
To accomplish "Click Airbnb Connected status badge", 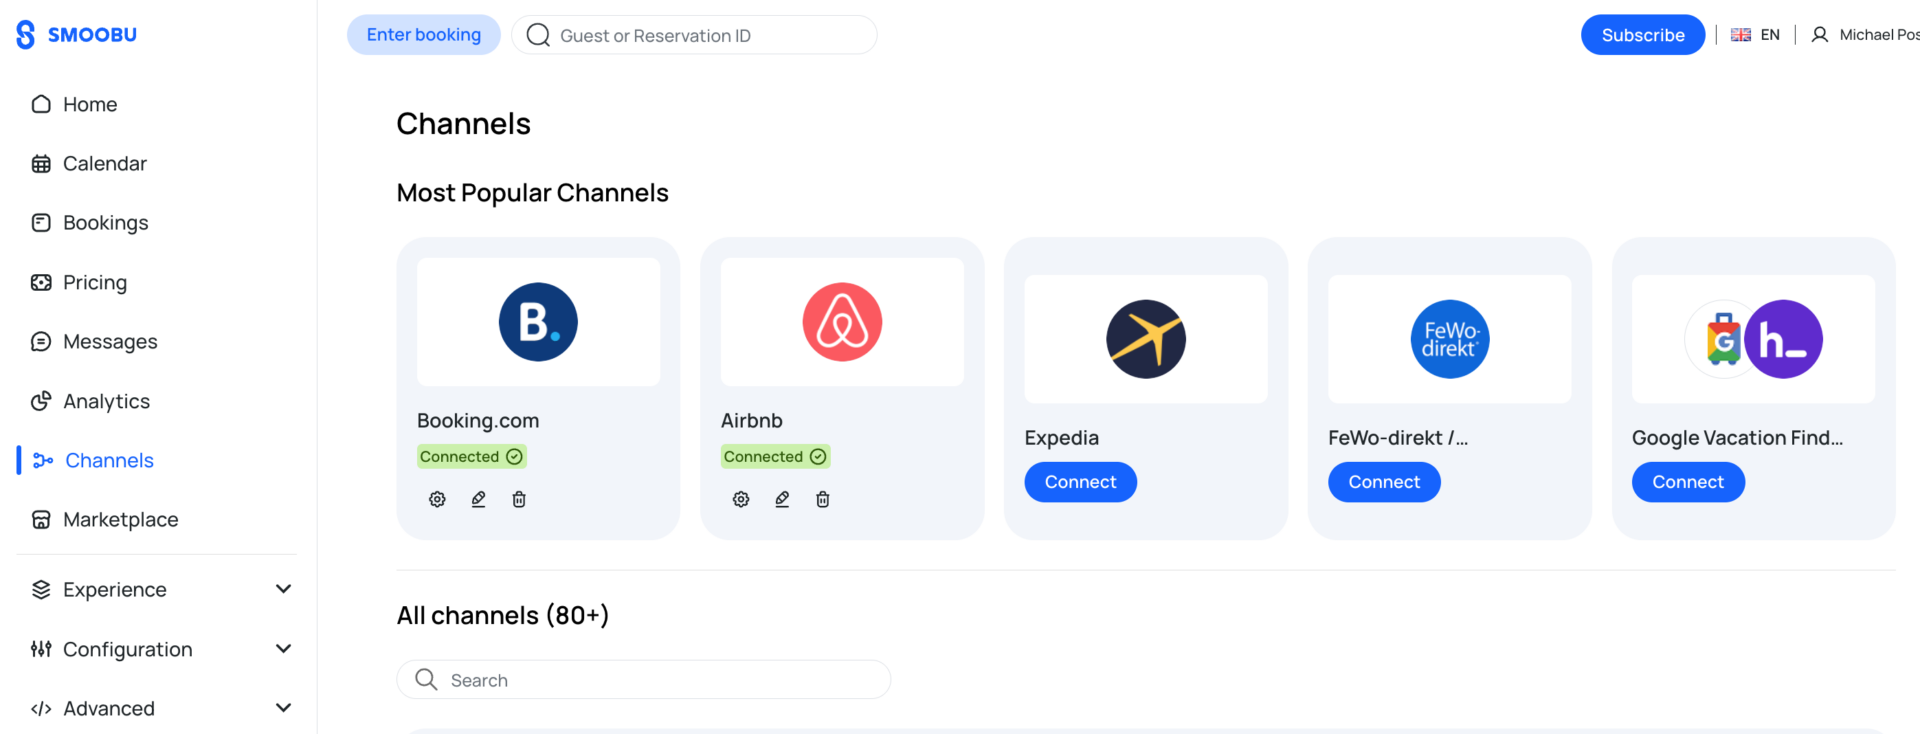I will tap(776, 457).
